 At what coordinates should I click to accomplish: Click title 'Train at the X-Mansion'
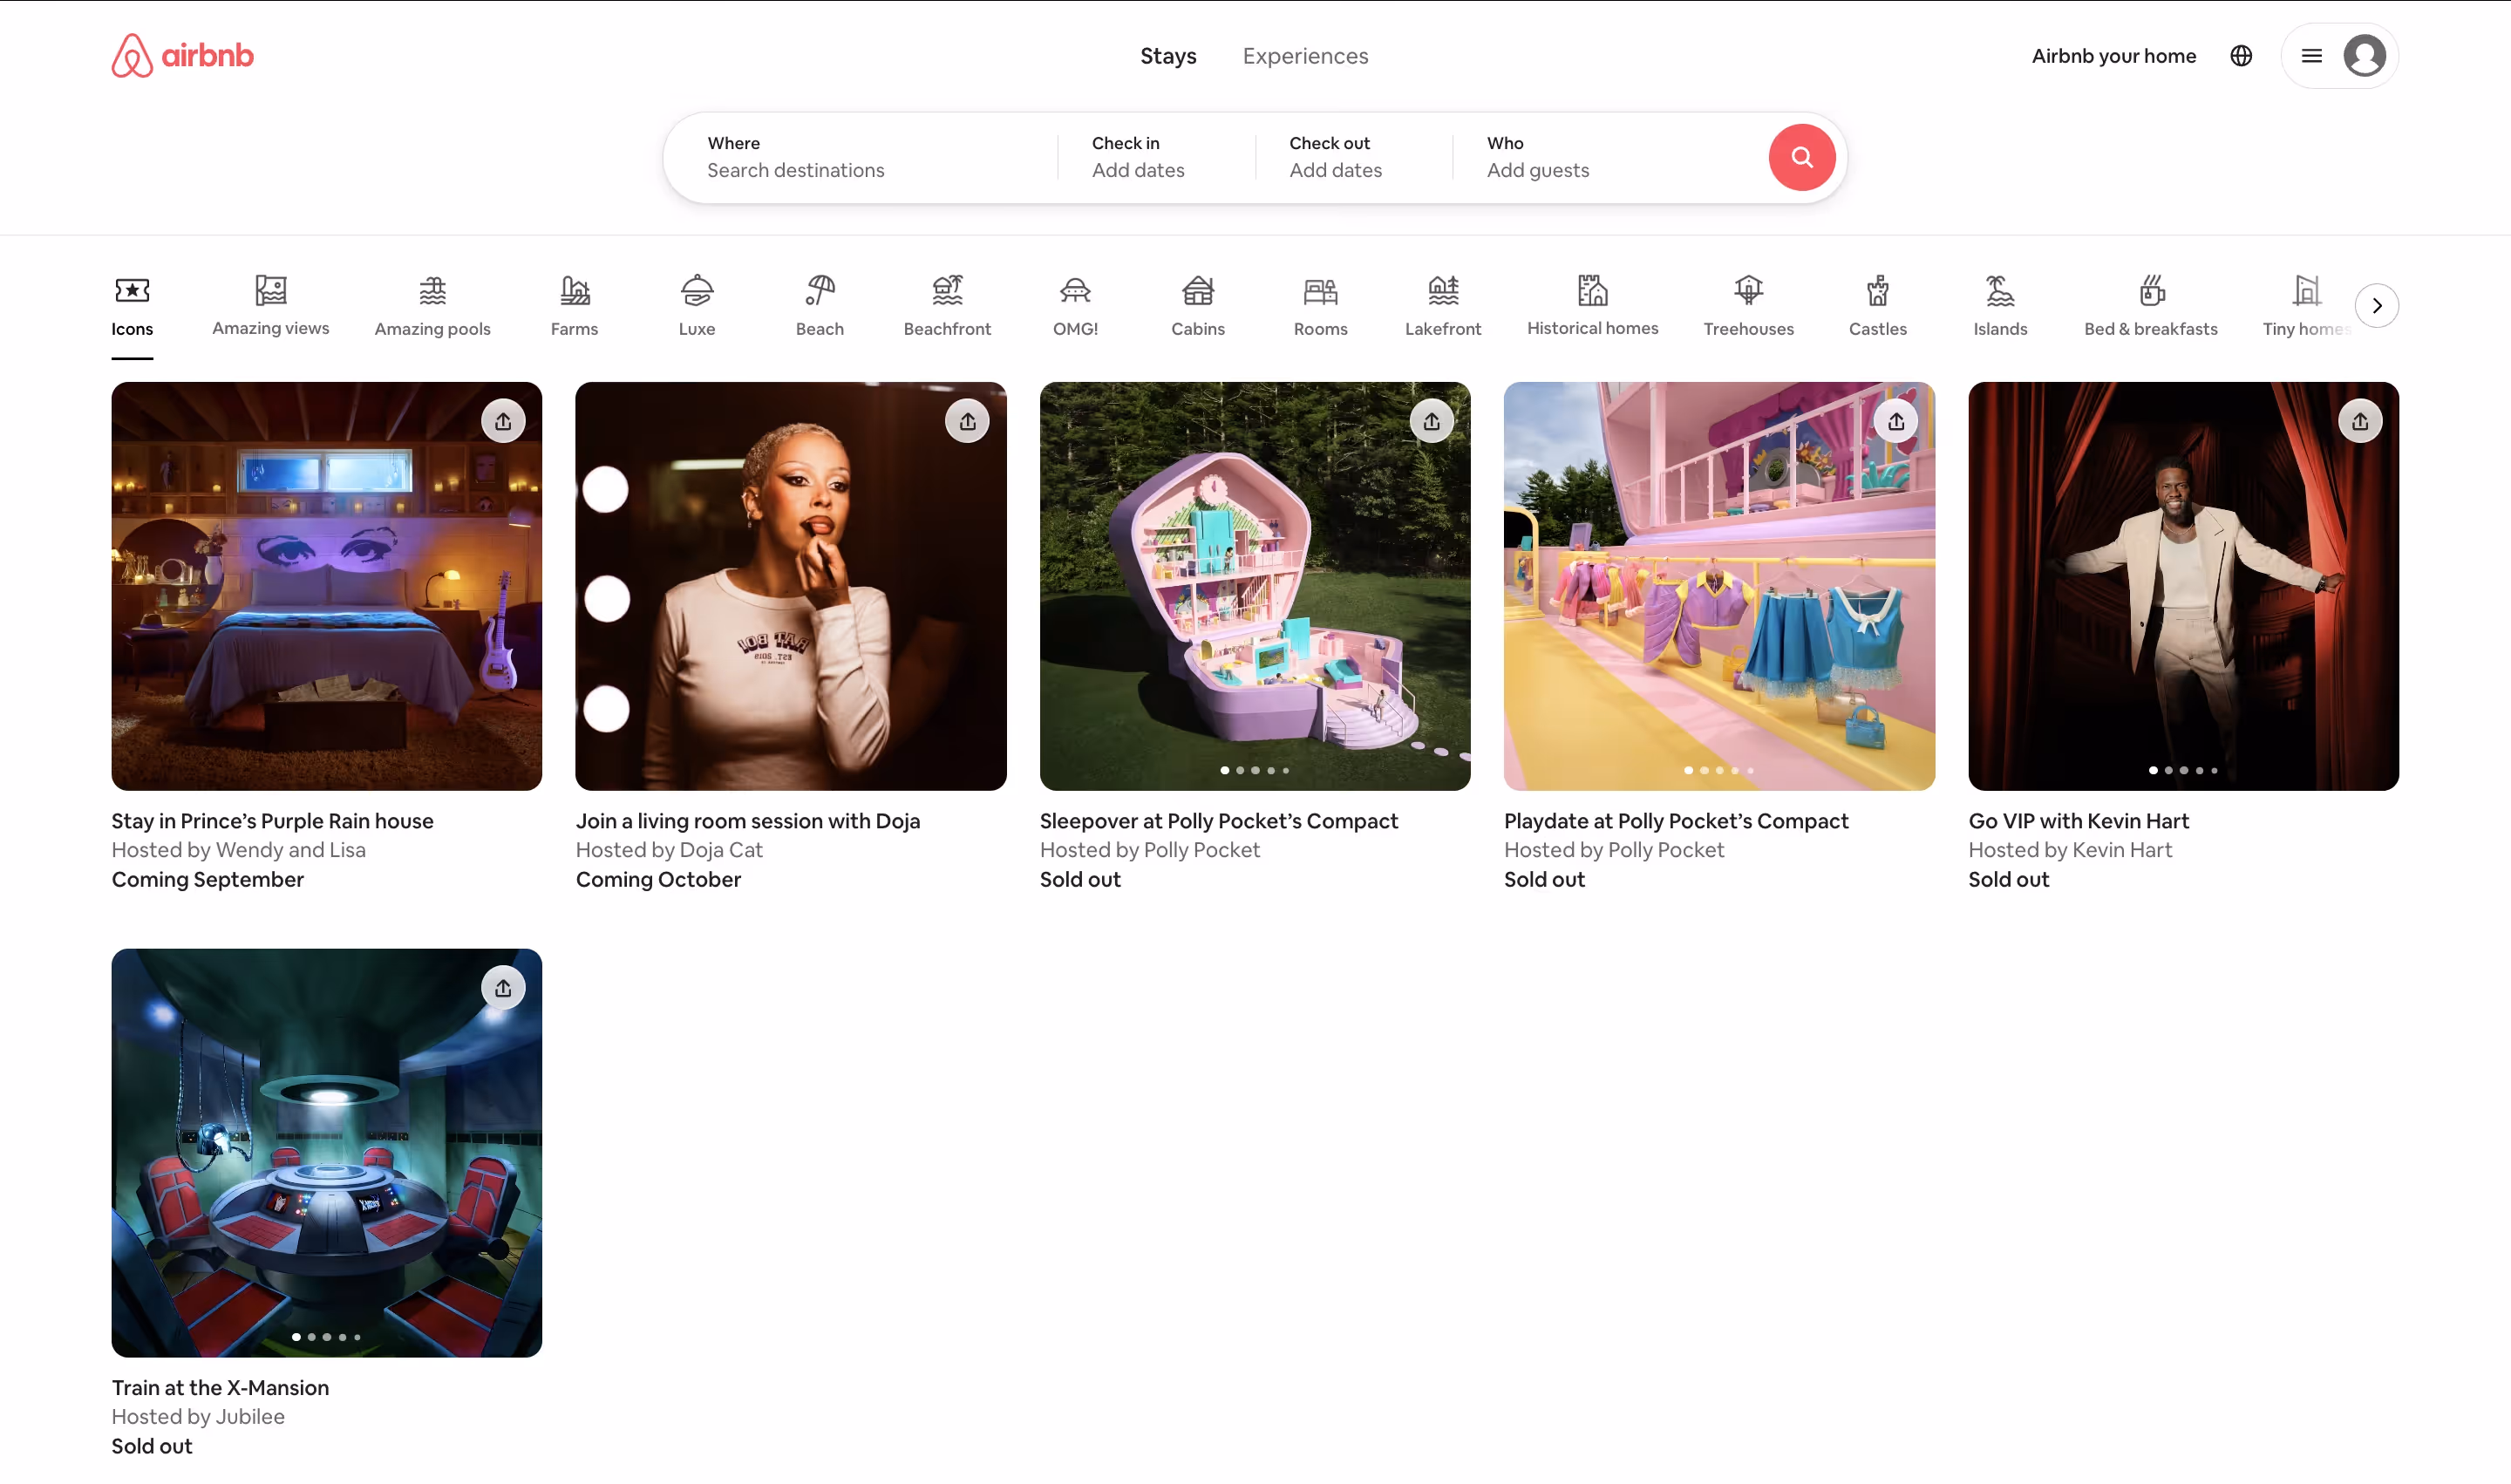pos(220,1387)
